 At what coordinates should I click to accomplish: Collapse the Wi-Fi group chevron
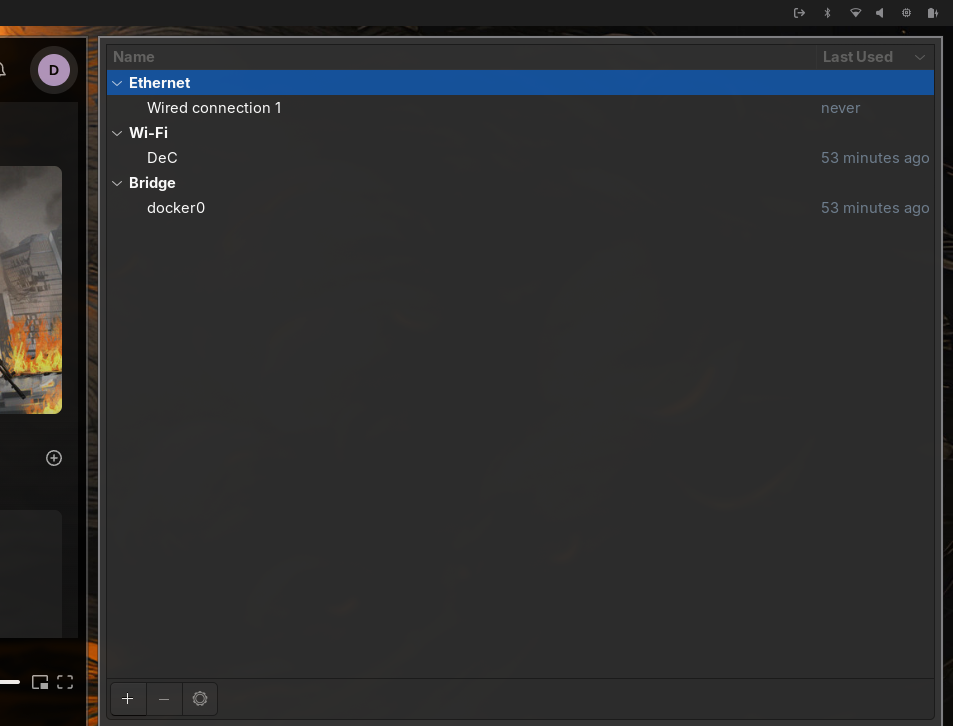tap(117, 133)
